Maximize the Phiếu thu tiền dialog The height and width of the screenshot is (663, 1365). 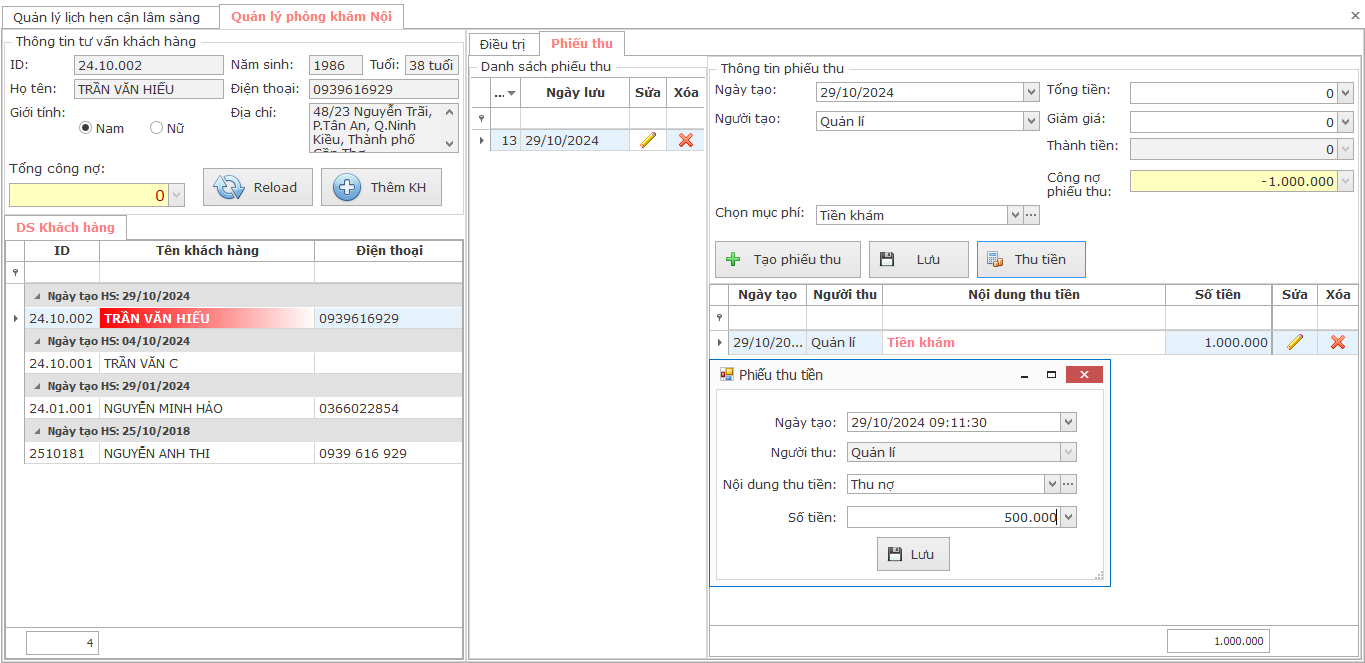coord(1051,375)
